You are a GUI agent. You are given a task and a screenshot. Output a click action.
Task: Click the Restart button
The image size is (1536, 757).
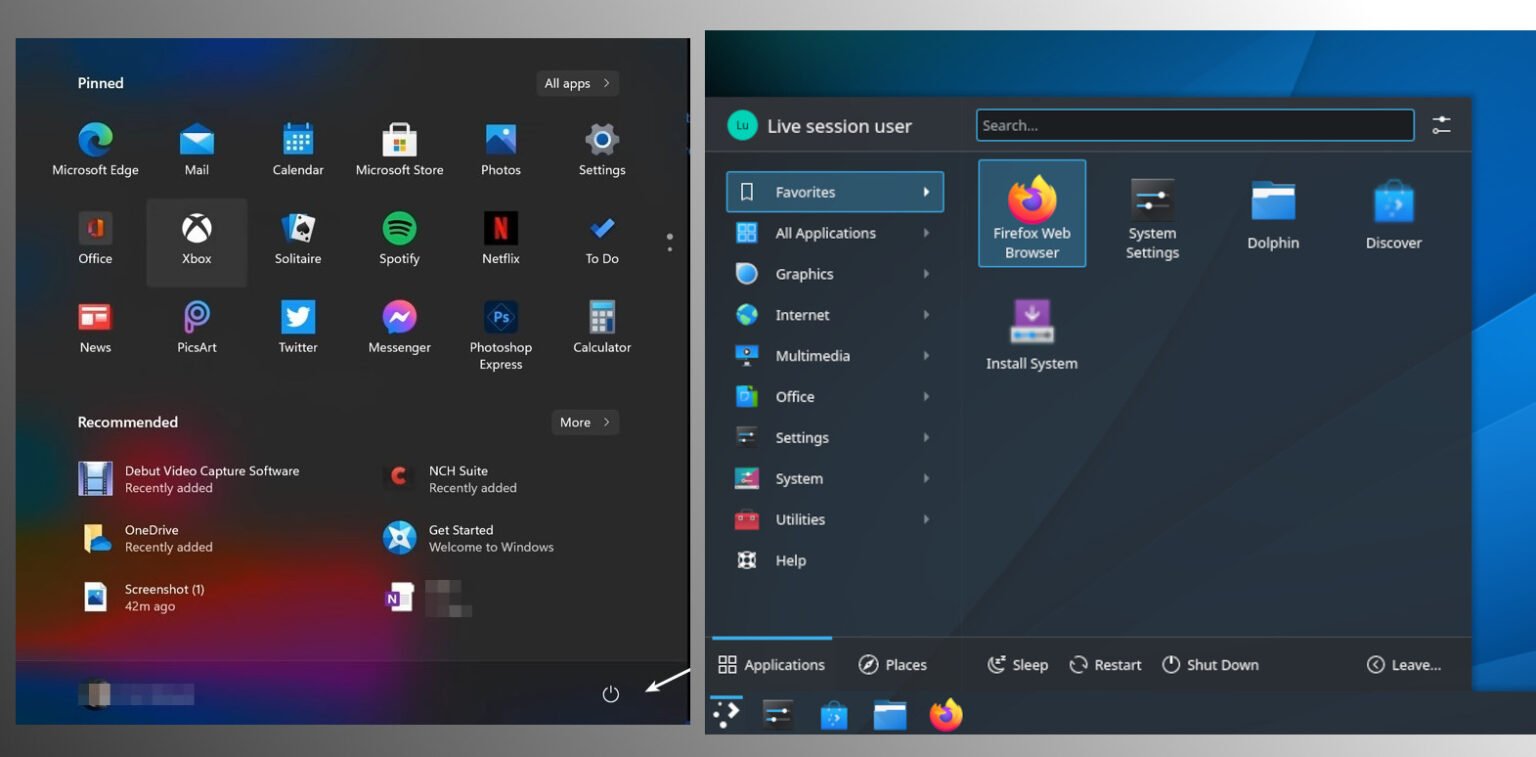[x=1105, y=665]
